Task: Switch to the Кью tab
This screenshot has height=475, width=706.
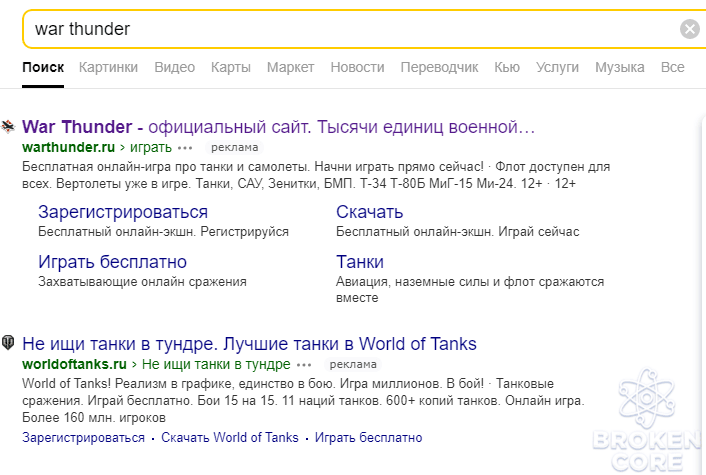Action: click(x=507, y=68)
